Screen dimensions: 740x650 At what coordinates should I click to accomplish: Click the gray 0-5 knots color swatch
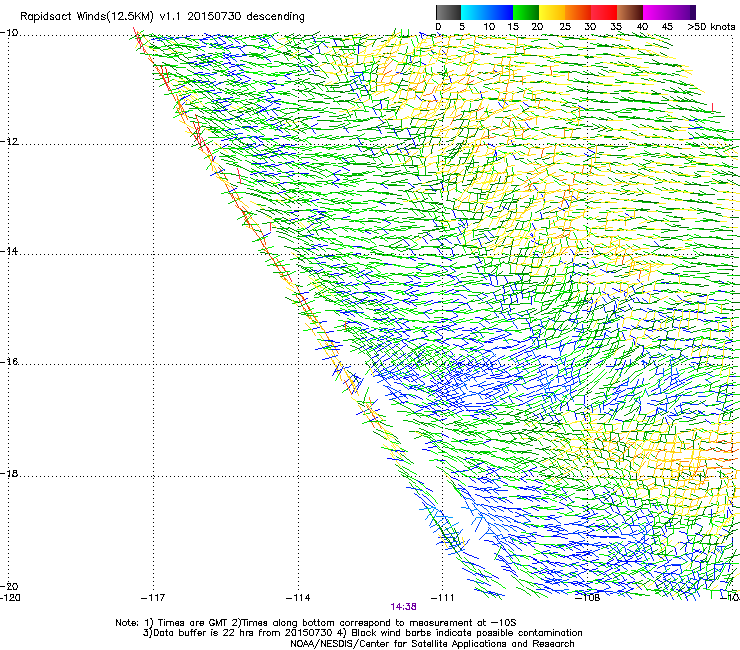[448, 12]
